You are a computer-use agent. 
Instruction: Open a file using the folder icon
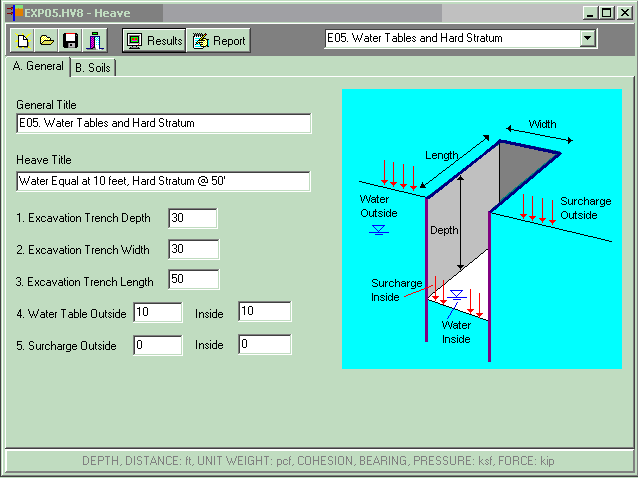click(46, 40)
